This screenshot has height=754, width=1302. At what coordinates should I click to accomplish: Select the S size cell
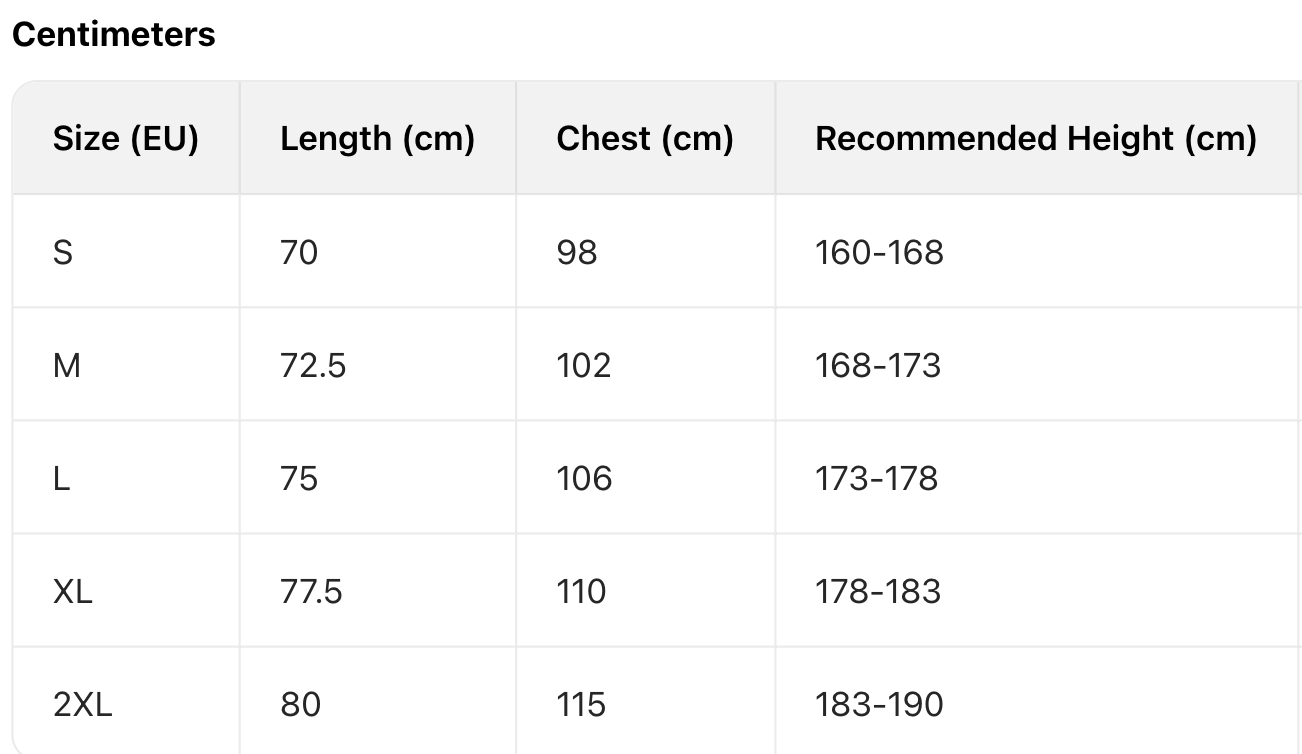coord(63,252)
